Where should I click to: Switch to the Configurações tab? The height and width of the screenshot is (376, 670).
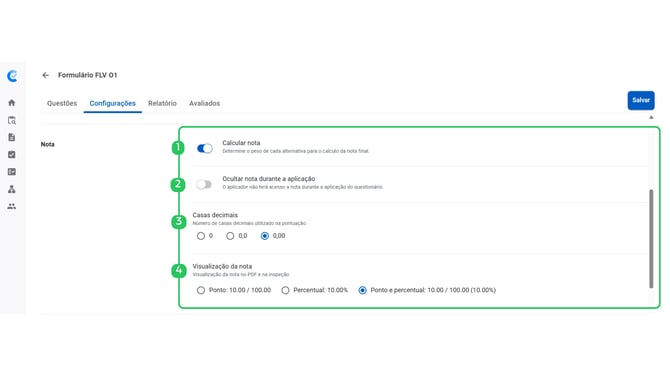pyautogui.click(x=112, y=103)
